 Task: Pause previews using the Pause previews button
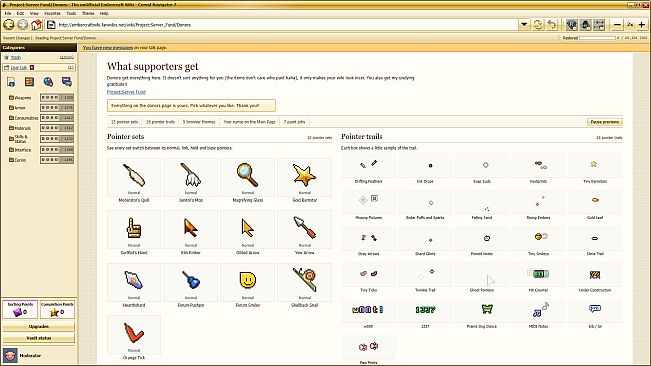tap(604, 122)
